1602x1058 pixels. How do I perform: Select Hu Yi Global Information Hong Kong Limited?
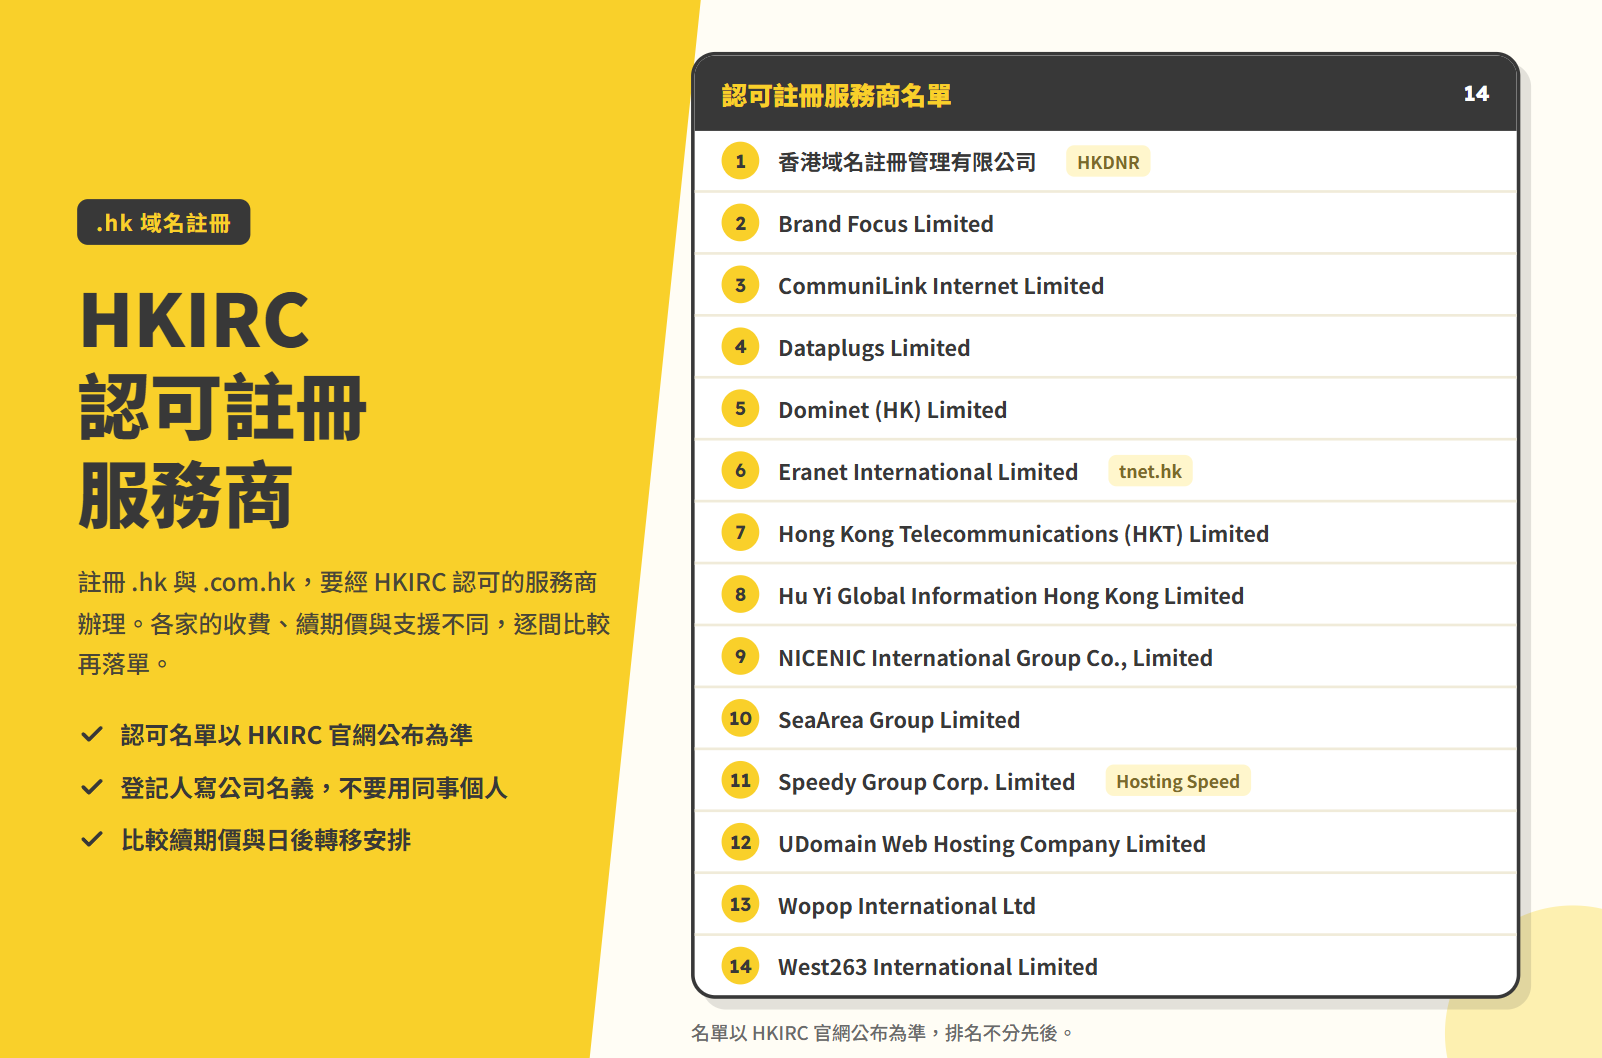(x=1105, y=595)
